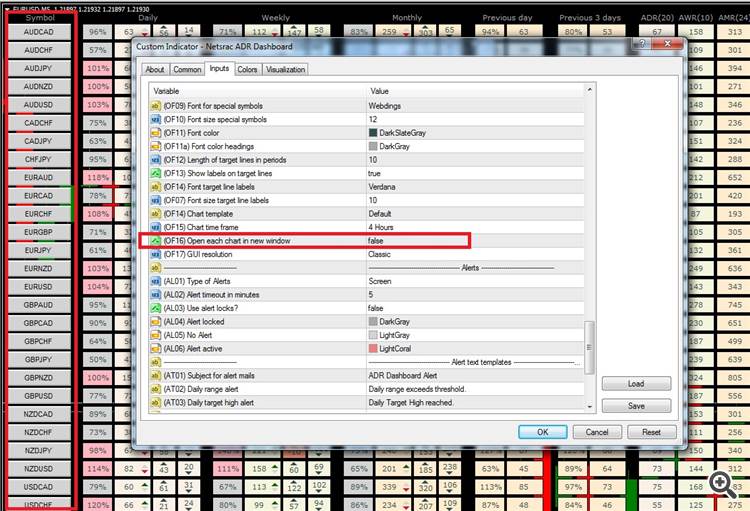Edit the ADR Dashboard Alert subject value

(403, 376)
